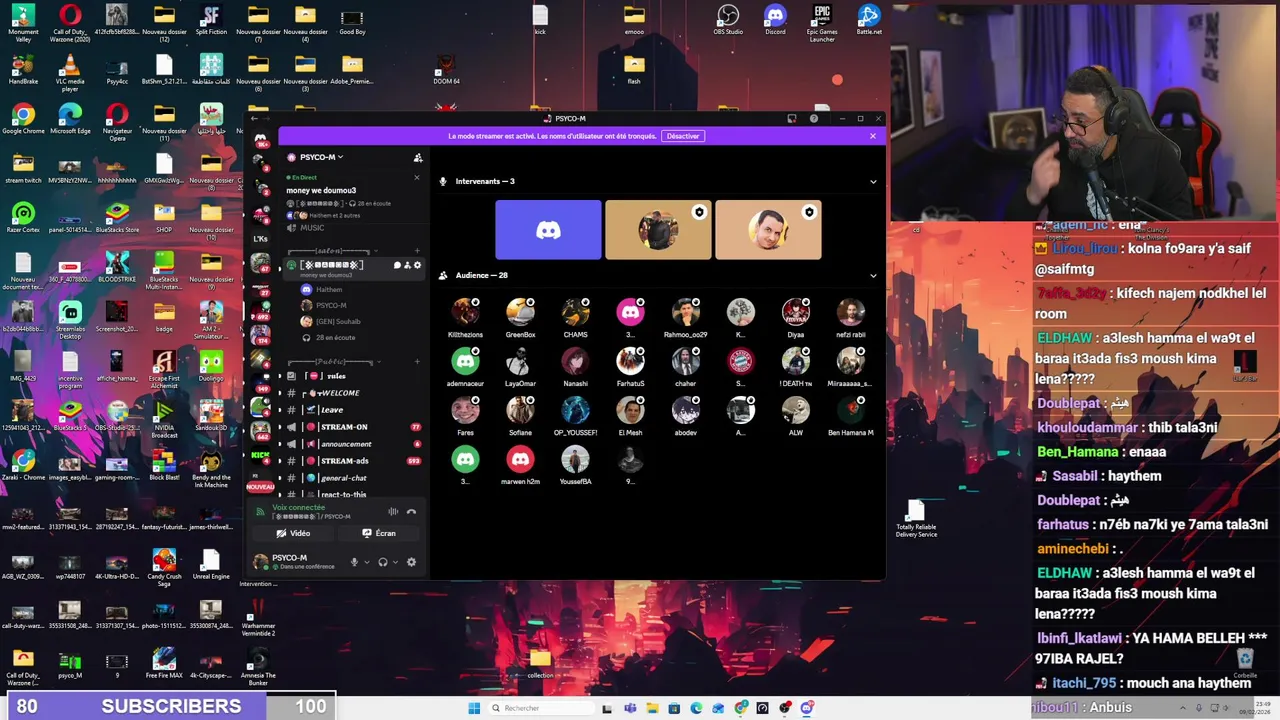1280x720 pixels.
Task: Mute the microphone in the user panel
Action: (353, 562)
